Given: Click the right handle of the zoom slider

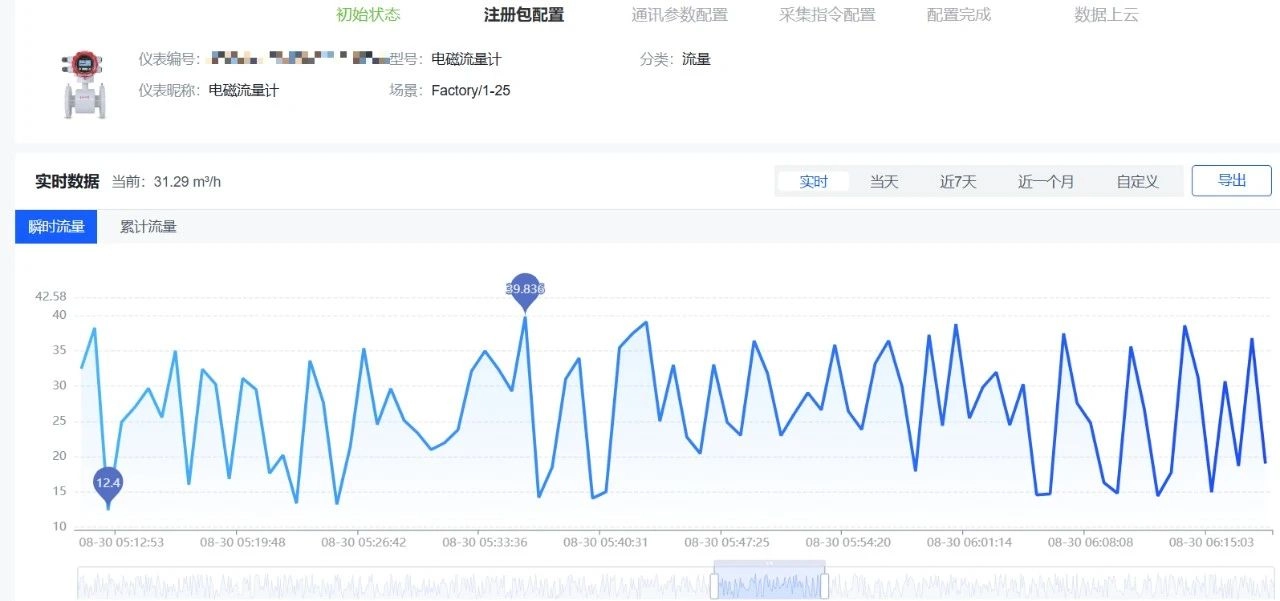Looking at the screenshot, I should 824,586.
